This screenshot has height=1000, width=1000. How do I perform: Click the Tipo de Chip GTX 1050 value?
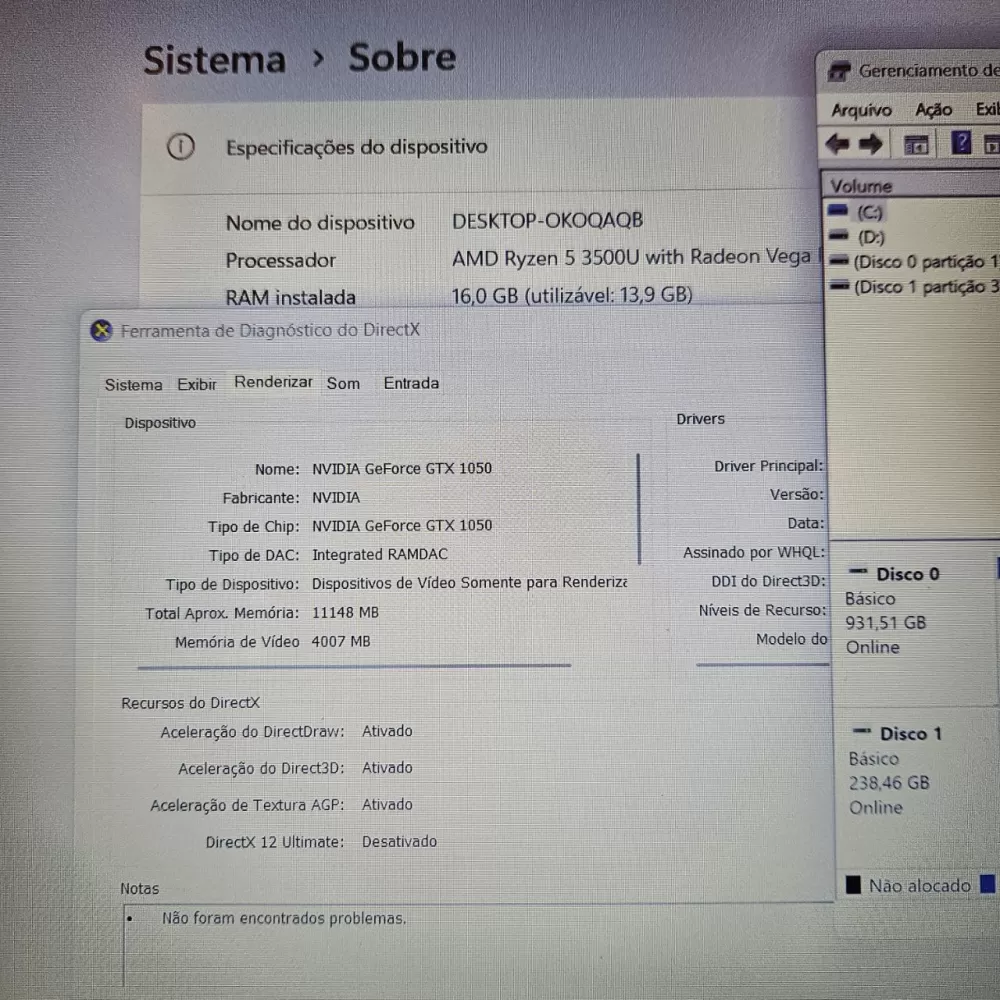402,526
